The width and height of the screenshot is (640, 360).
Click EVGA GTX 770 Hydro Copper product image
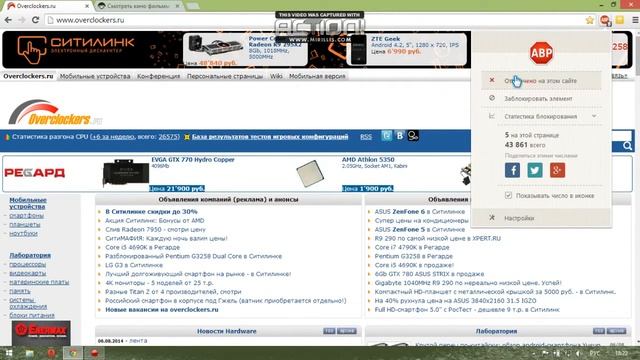pyautogui.click(x=126, y=173)
